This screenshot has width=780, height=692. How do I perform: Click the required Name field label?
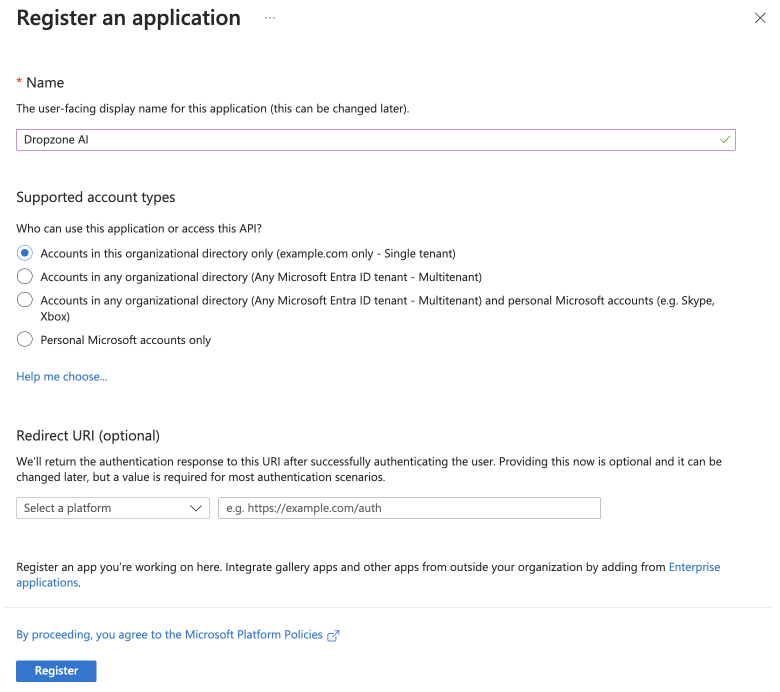(x=45, y=82)
